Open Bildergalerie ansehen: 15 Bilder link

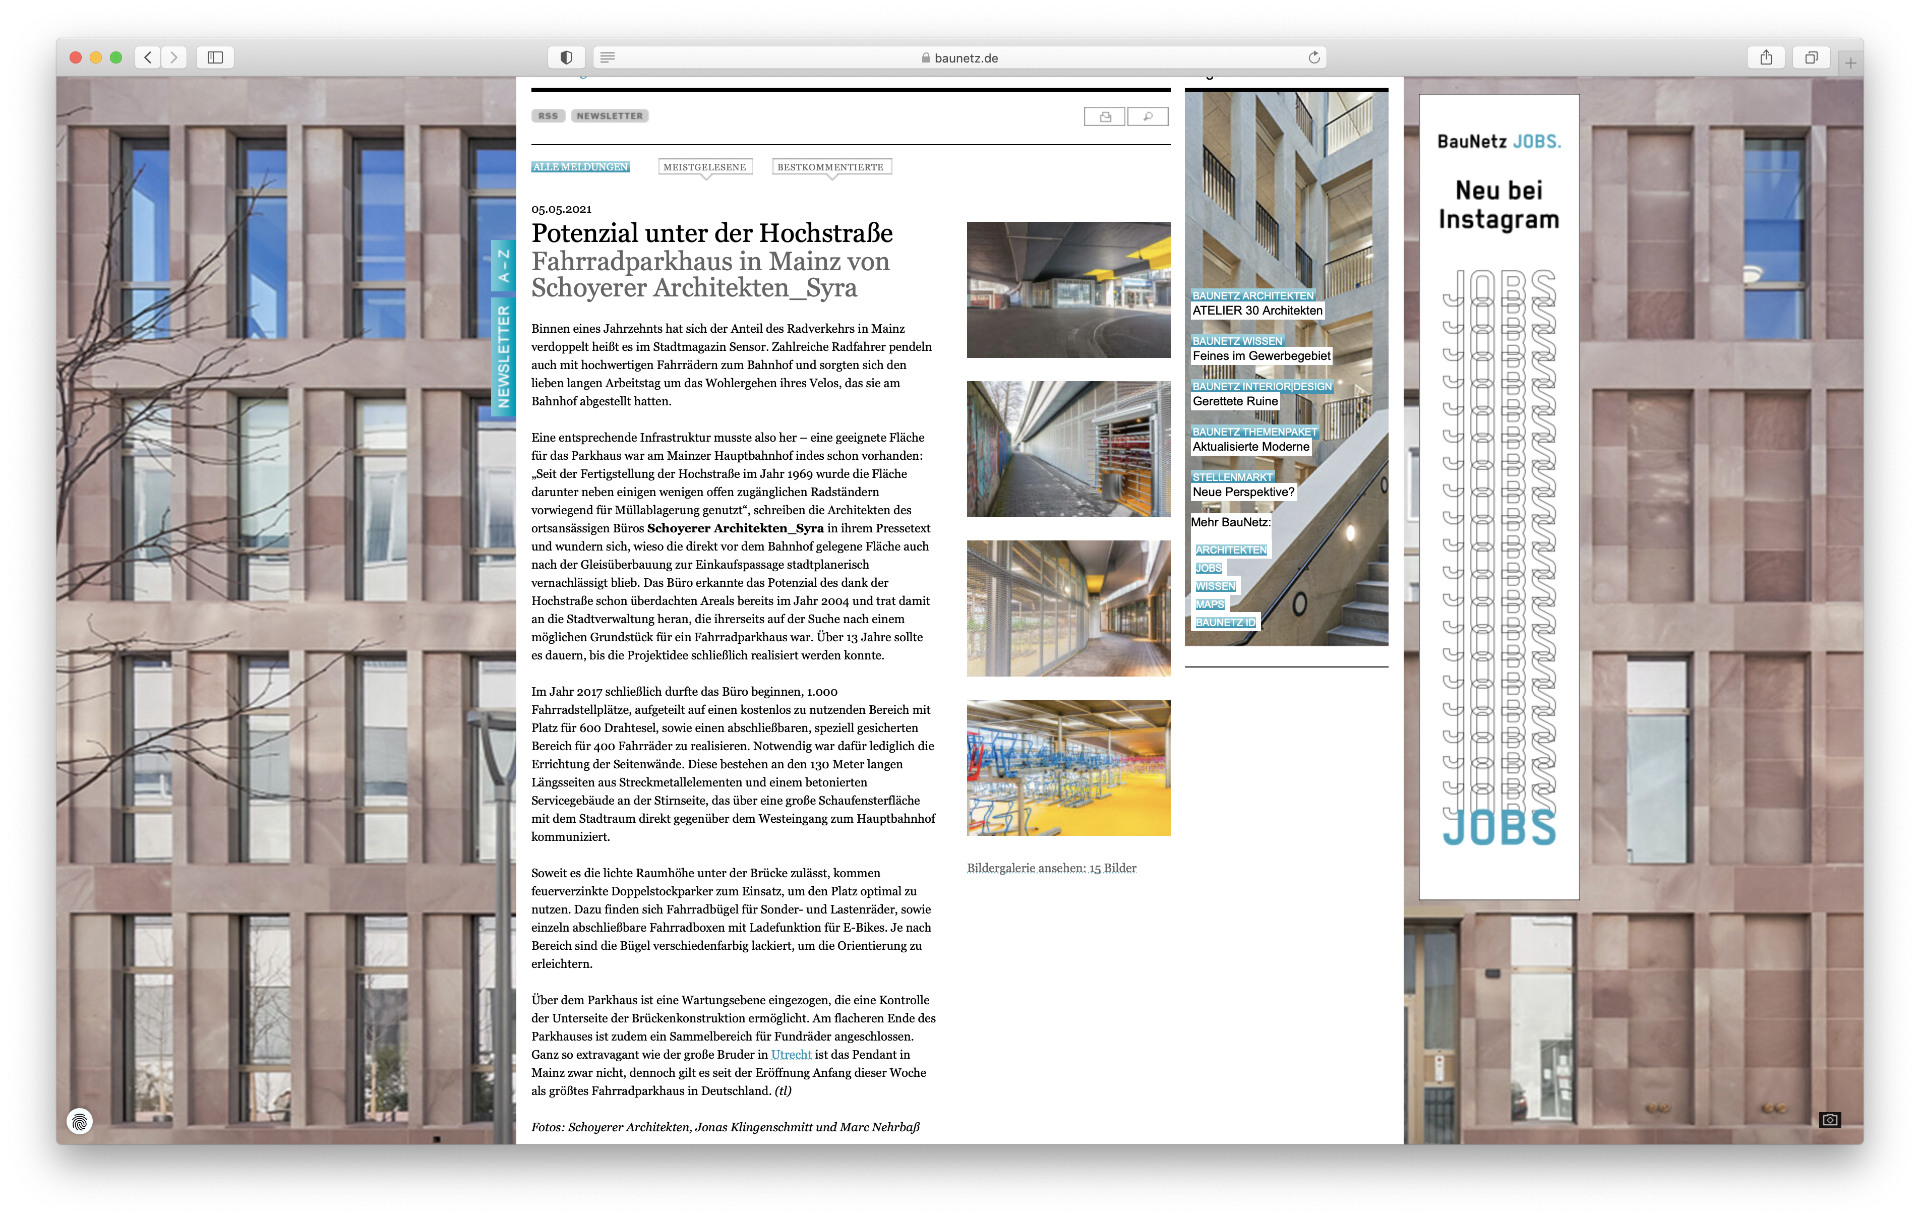pyautogui.click(x=1051, y=868)
